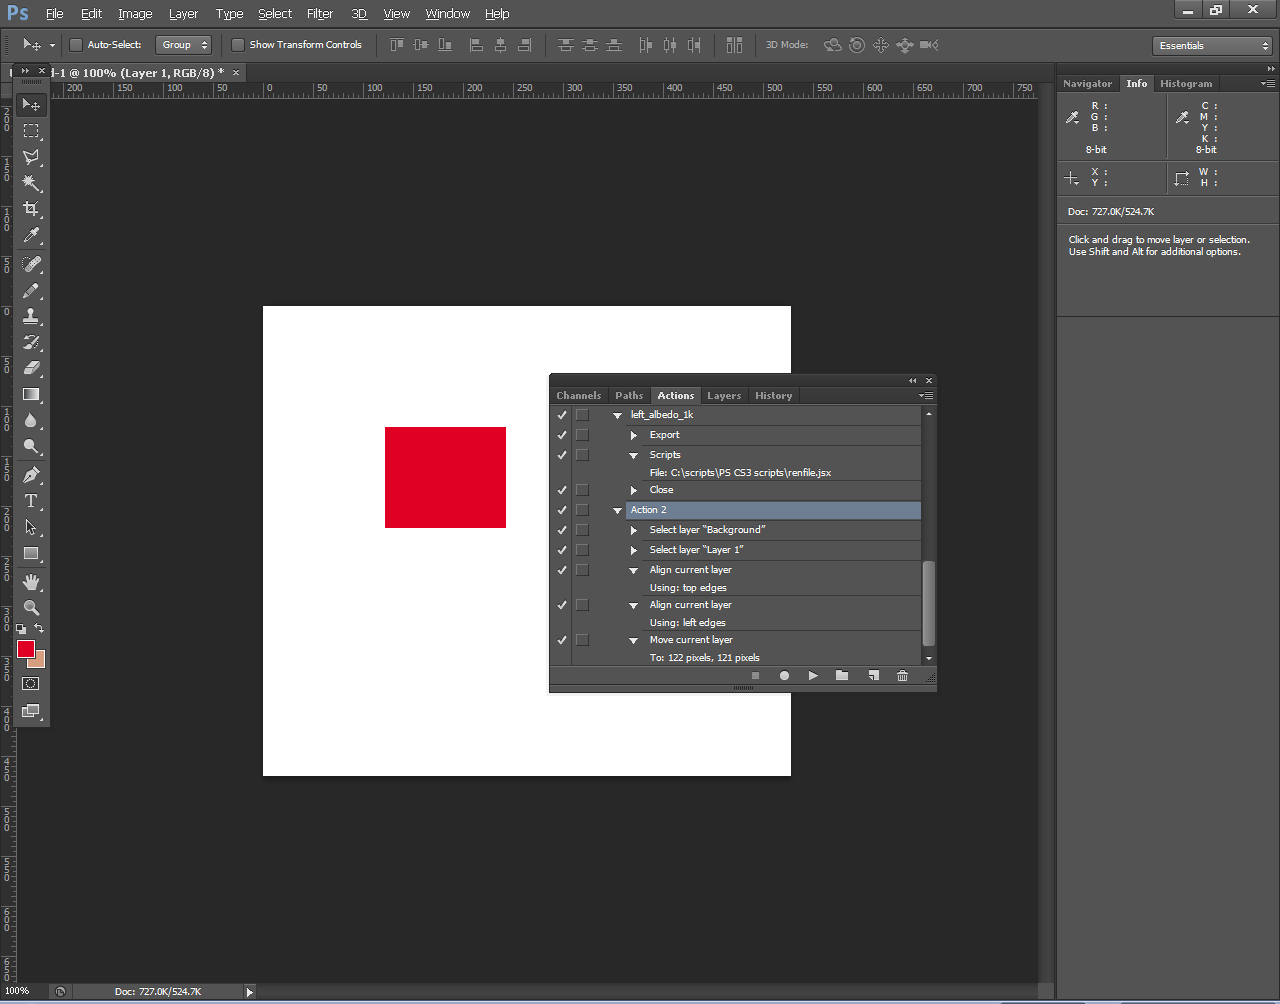Click the Actions panel scrollbar thumb
Screen dimensions: 1280x1004
pyautogui.click(x=928, y=603)
